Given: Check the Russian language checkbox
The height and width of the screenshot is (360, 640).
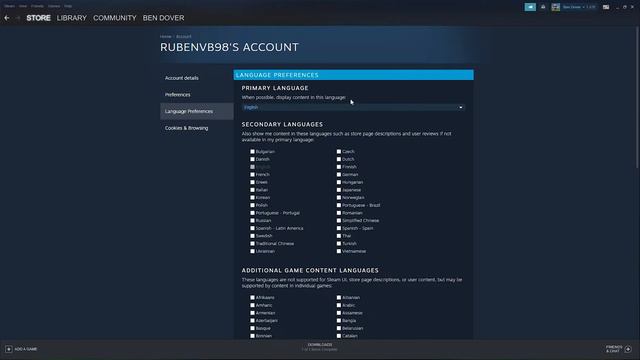Looking at the screenshot, I should coord(252,220).
